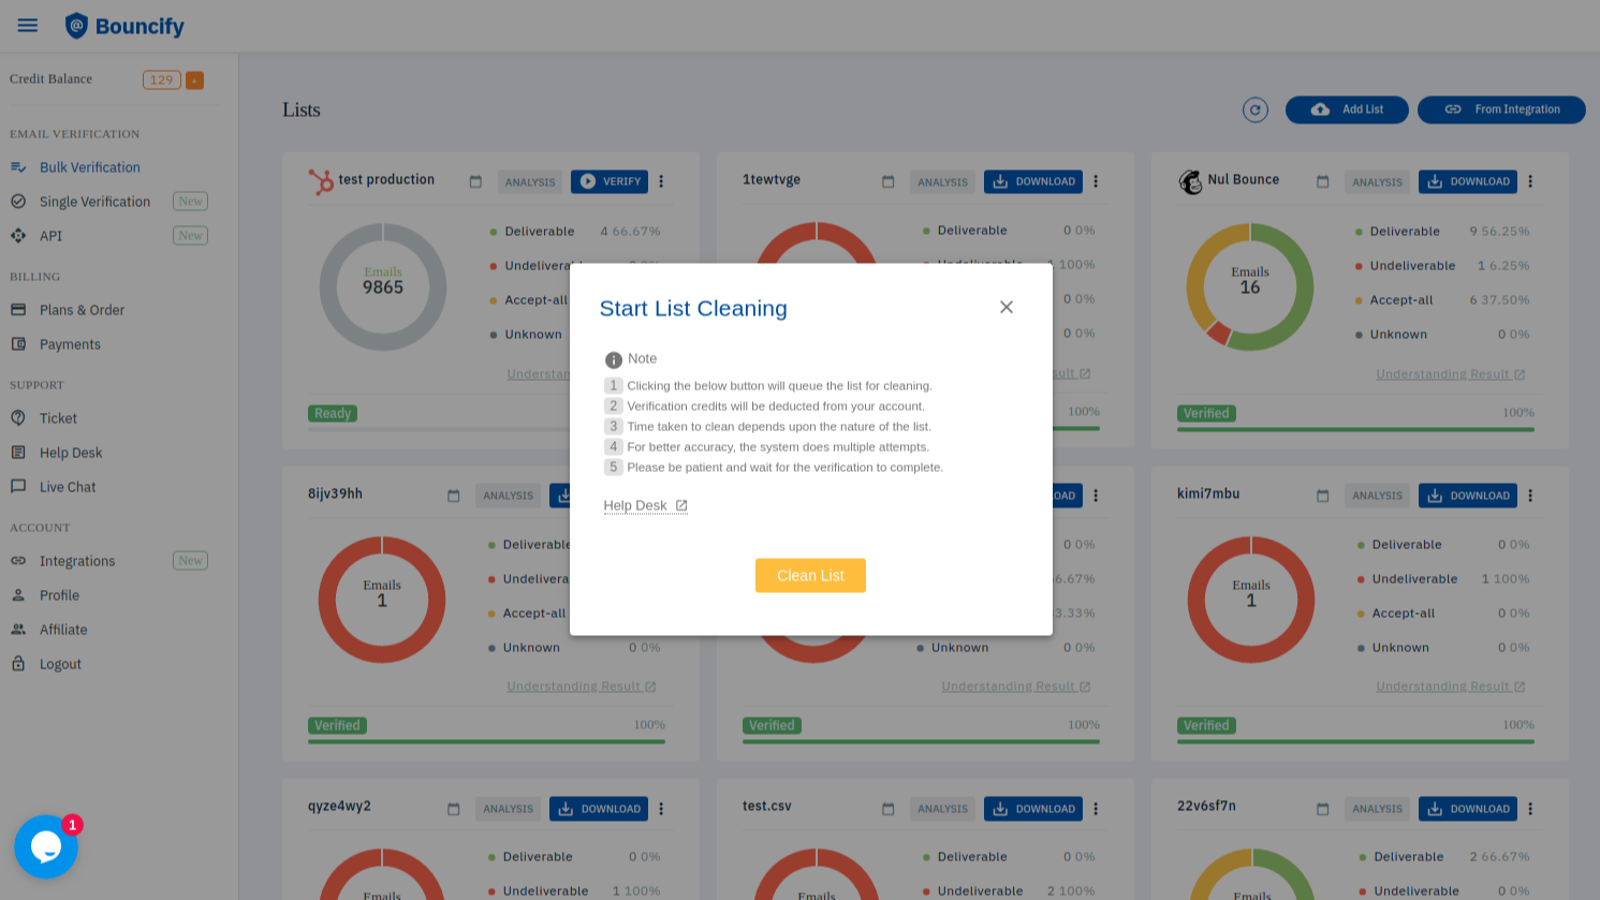The height and width of the screenshot is (900, 1600).
Task: Open three-dot menu on test production card
Action: click(661, 181)
